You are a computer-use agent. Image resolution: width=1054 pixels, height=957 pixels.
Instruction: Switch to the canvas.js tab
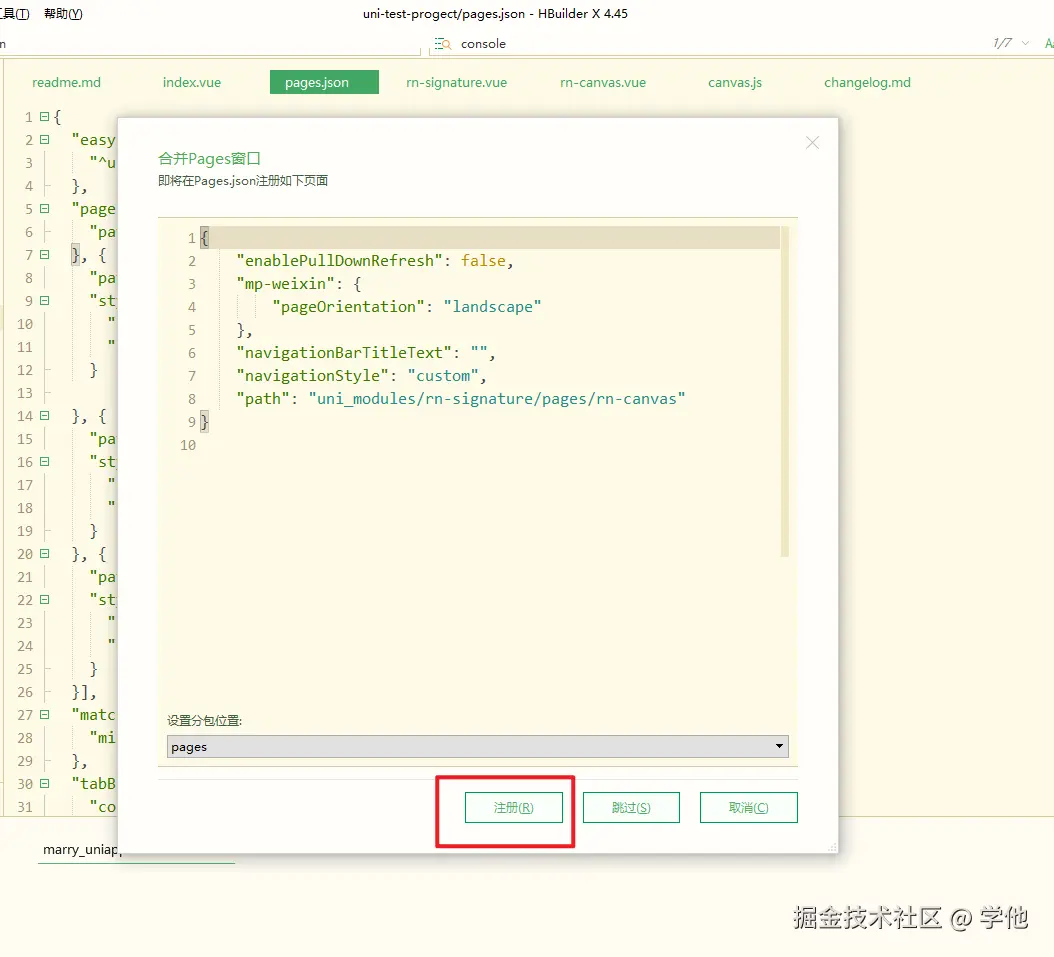pos(735,83)
